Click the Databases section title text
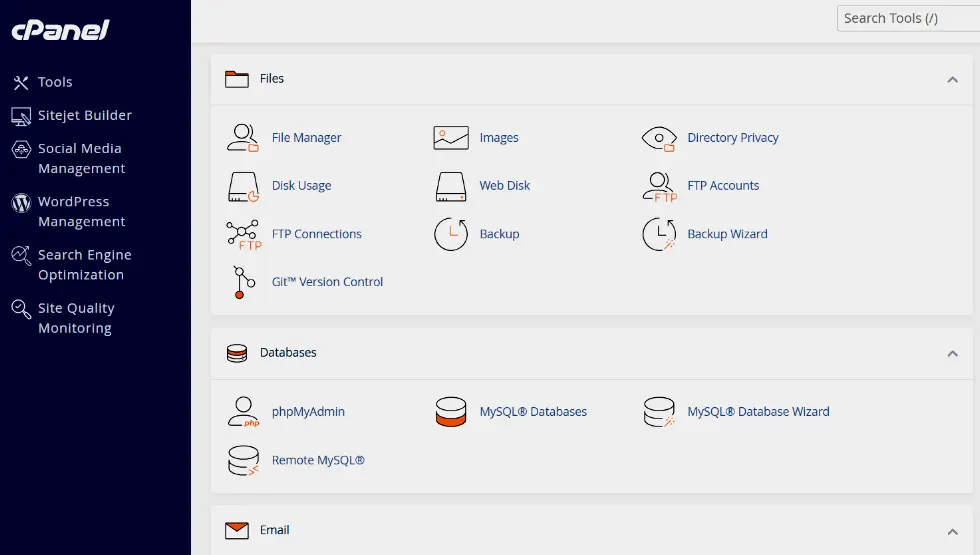The image size is (980, 555). point(288,353)
